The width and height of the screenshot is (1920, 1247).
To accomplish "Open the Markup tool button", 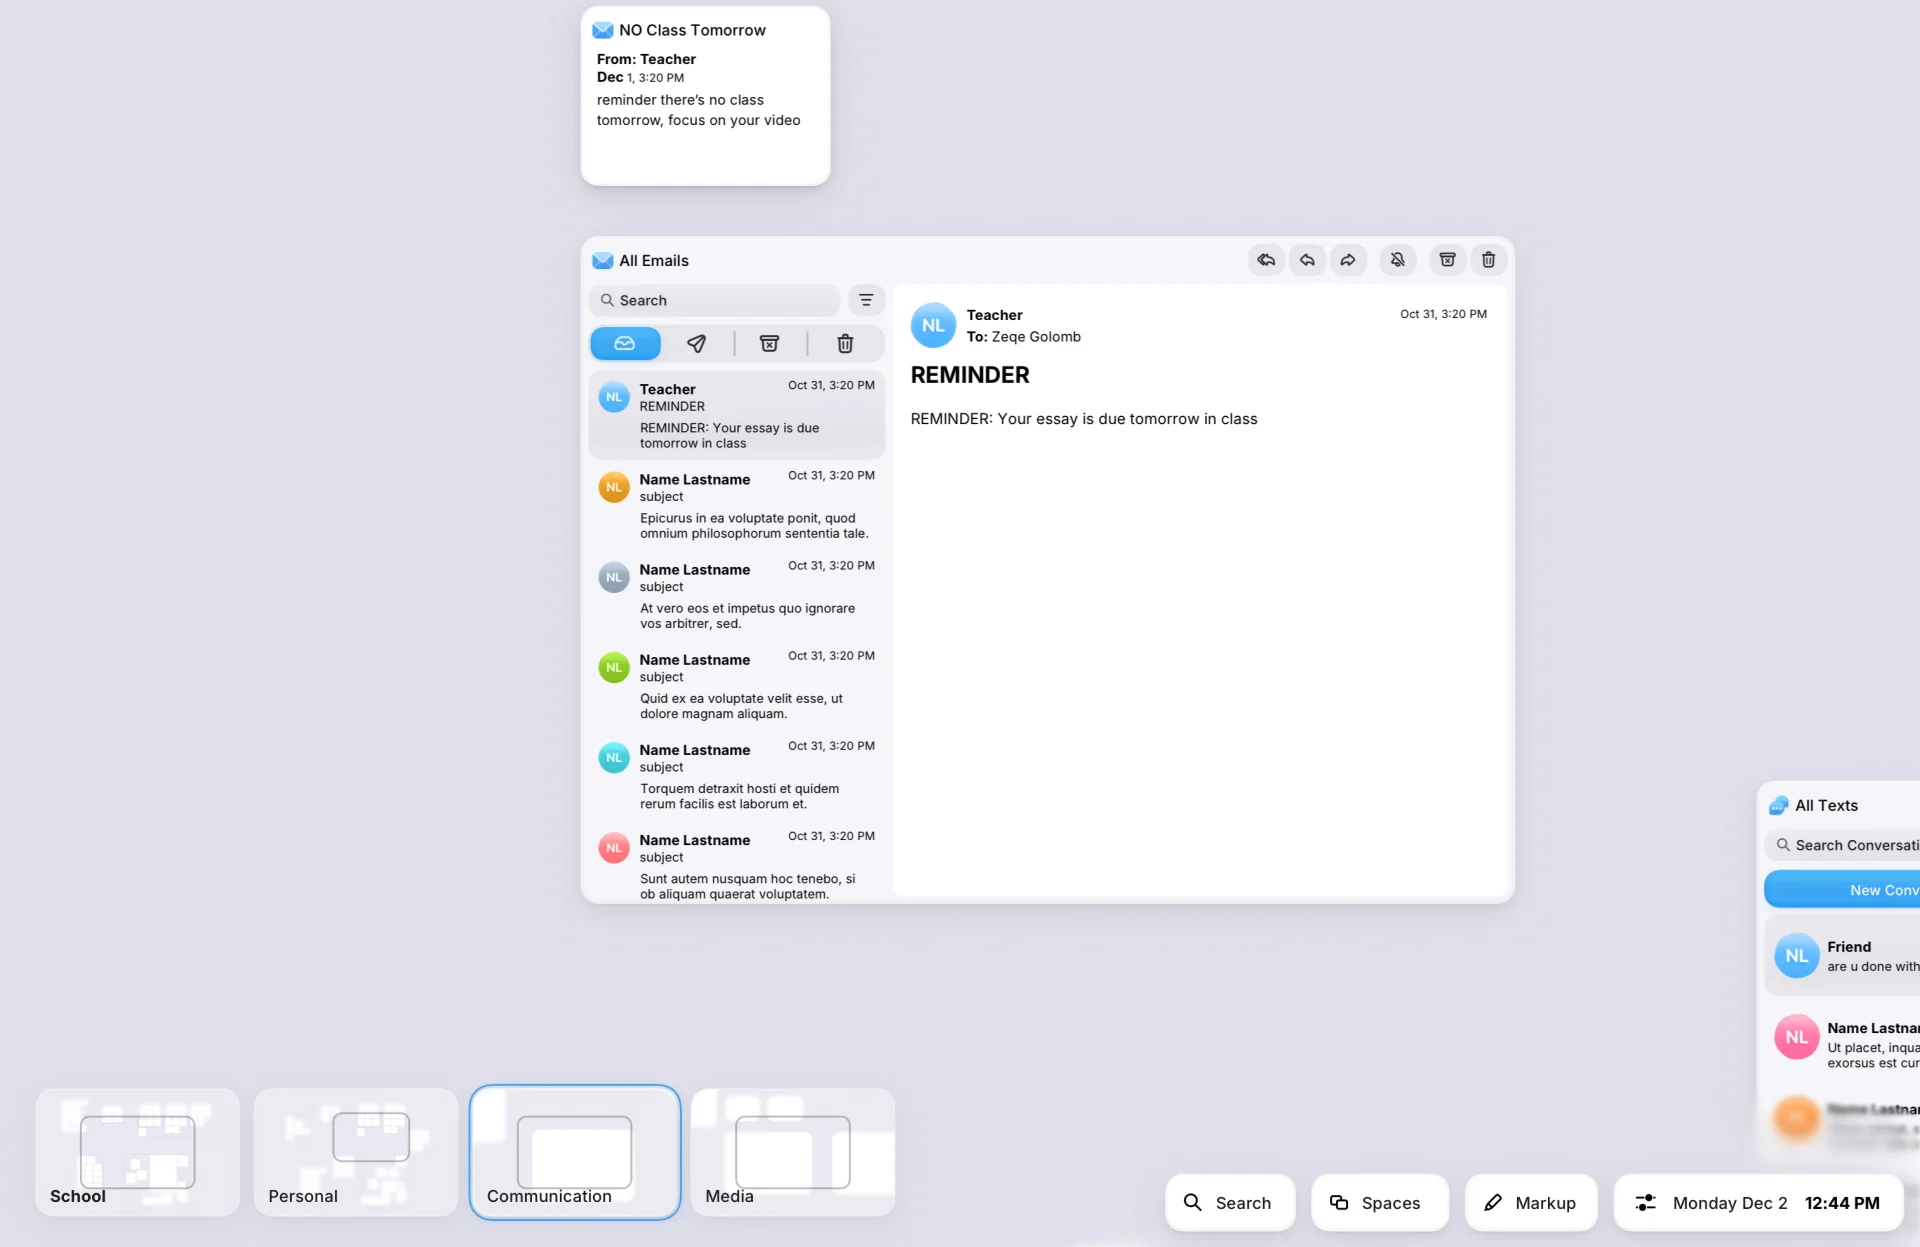I will pyautogui.click(x=1531, y=1203).
